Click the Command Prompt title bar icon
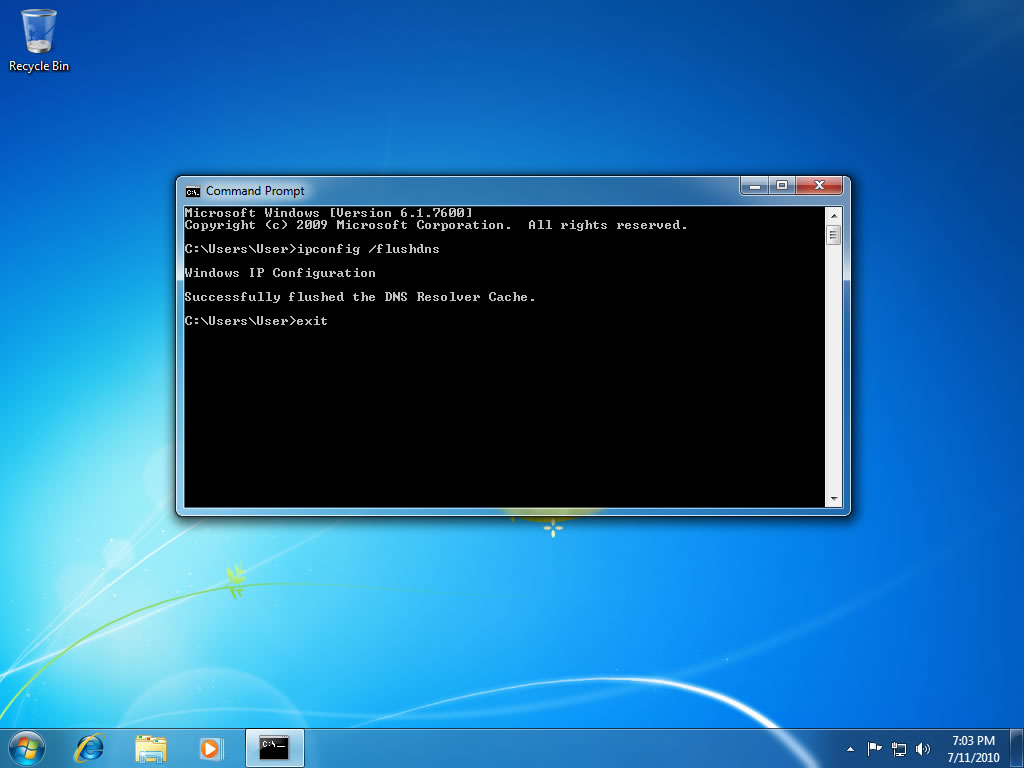Screen dimensions: 1024x768 (191, 190)
